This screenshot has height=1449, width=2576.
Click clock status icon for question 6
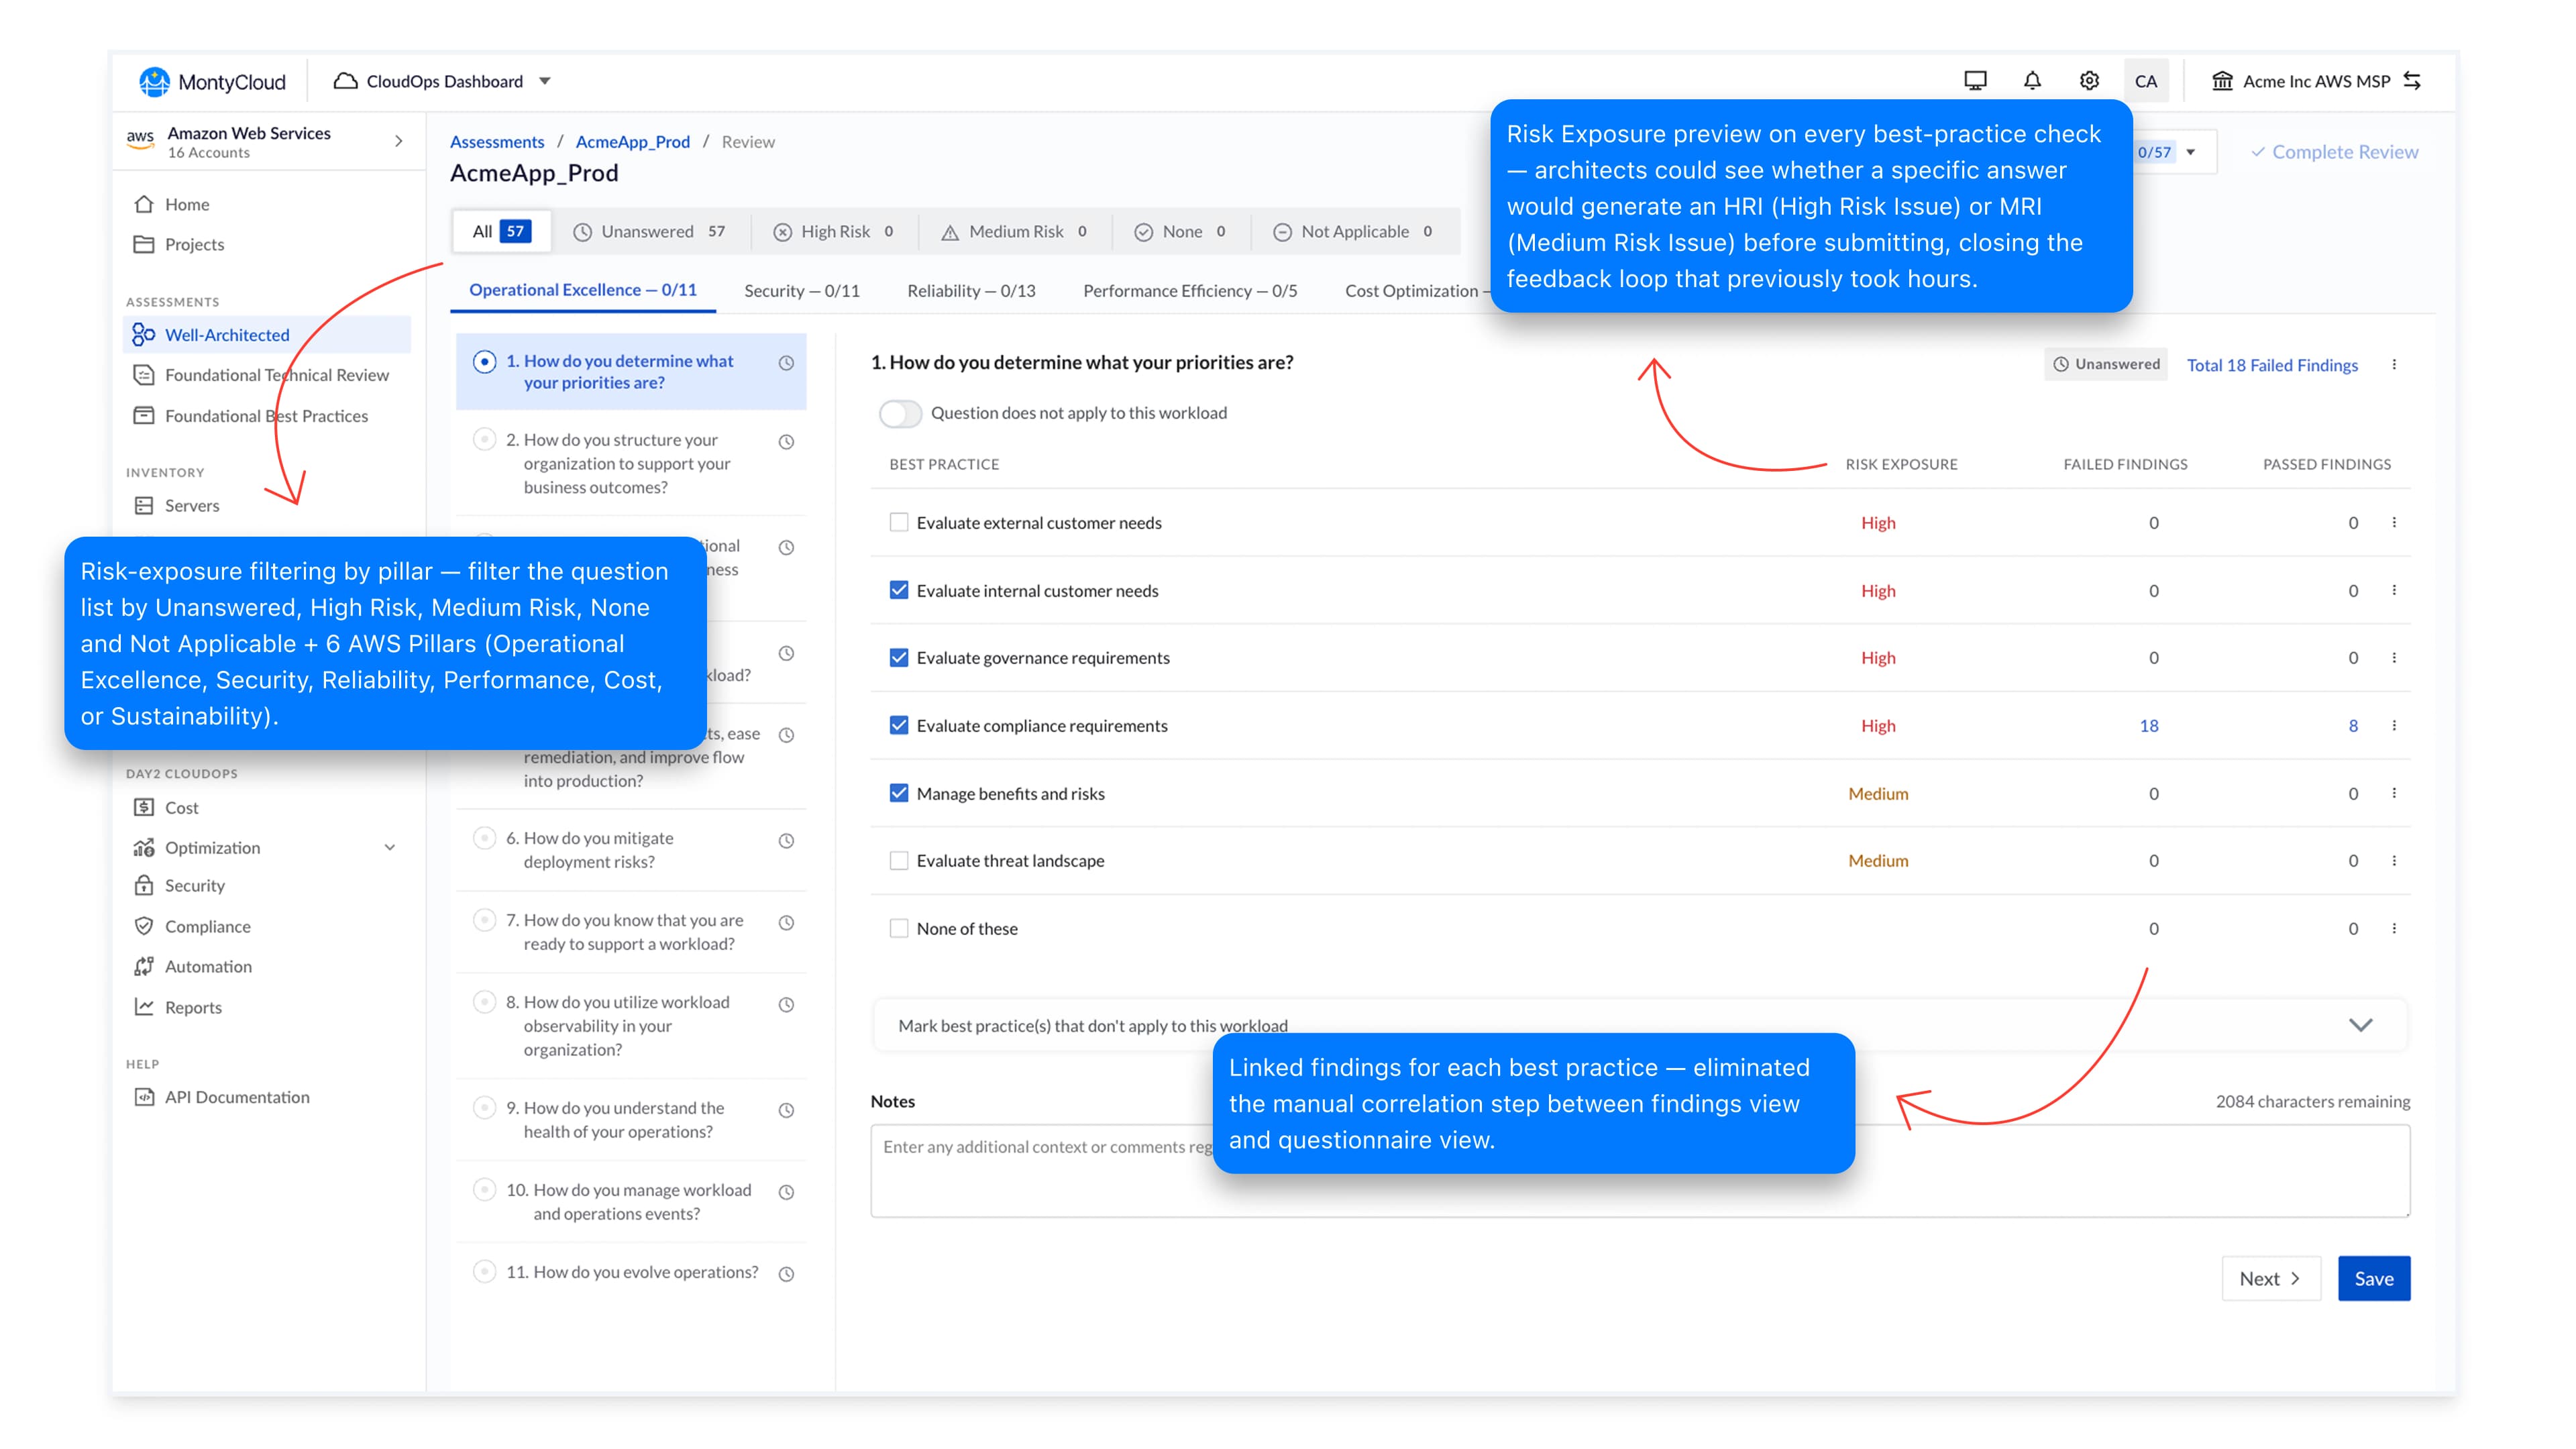[x=787, y=841]
